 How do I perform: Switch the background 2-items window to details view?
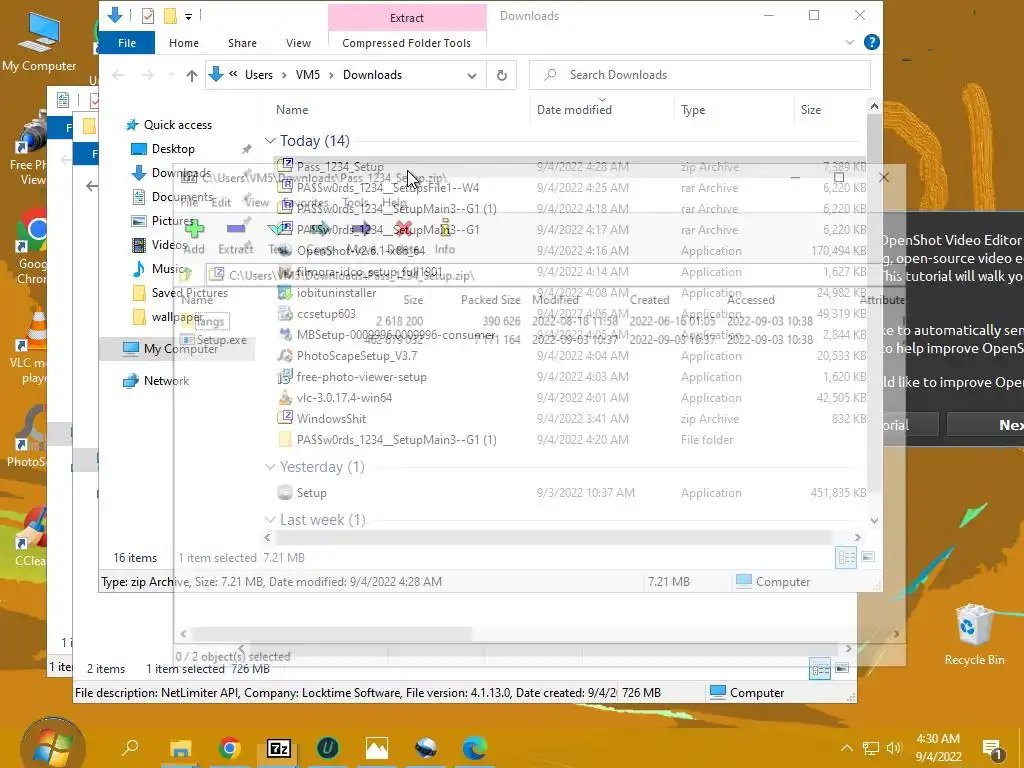tap(820, 669)
